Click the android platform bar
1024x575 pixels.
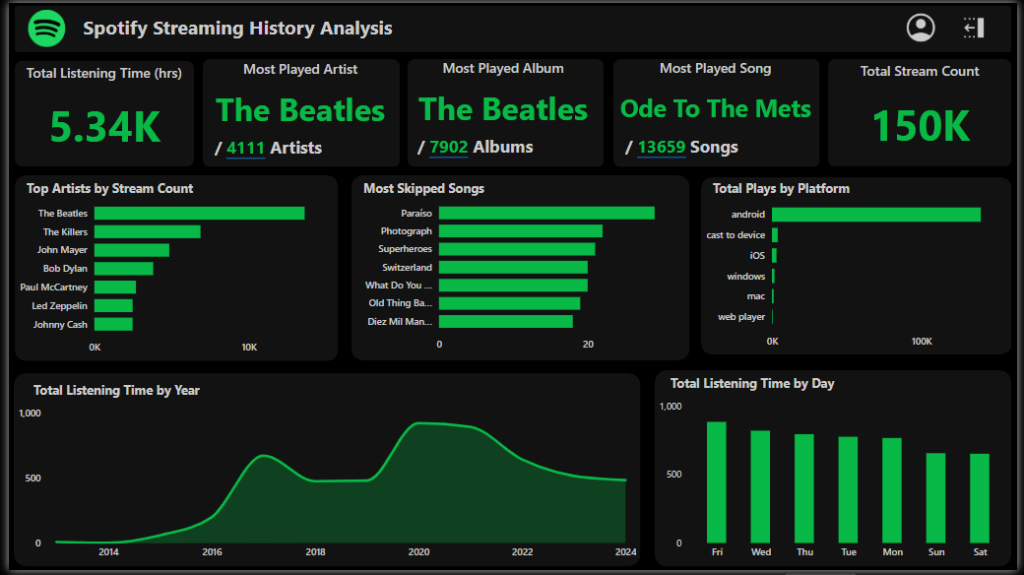(x=876, y=214)
